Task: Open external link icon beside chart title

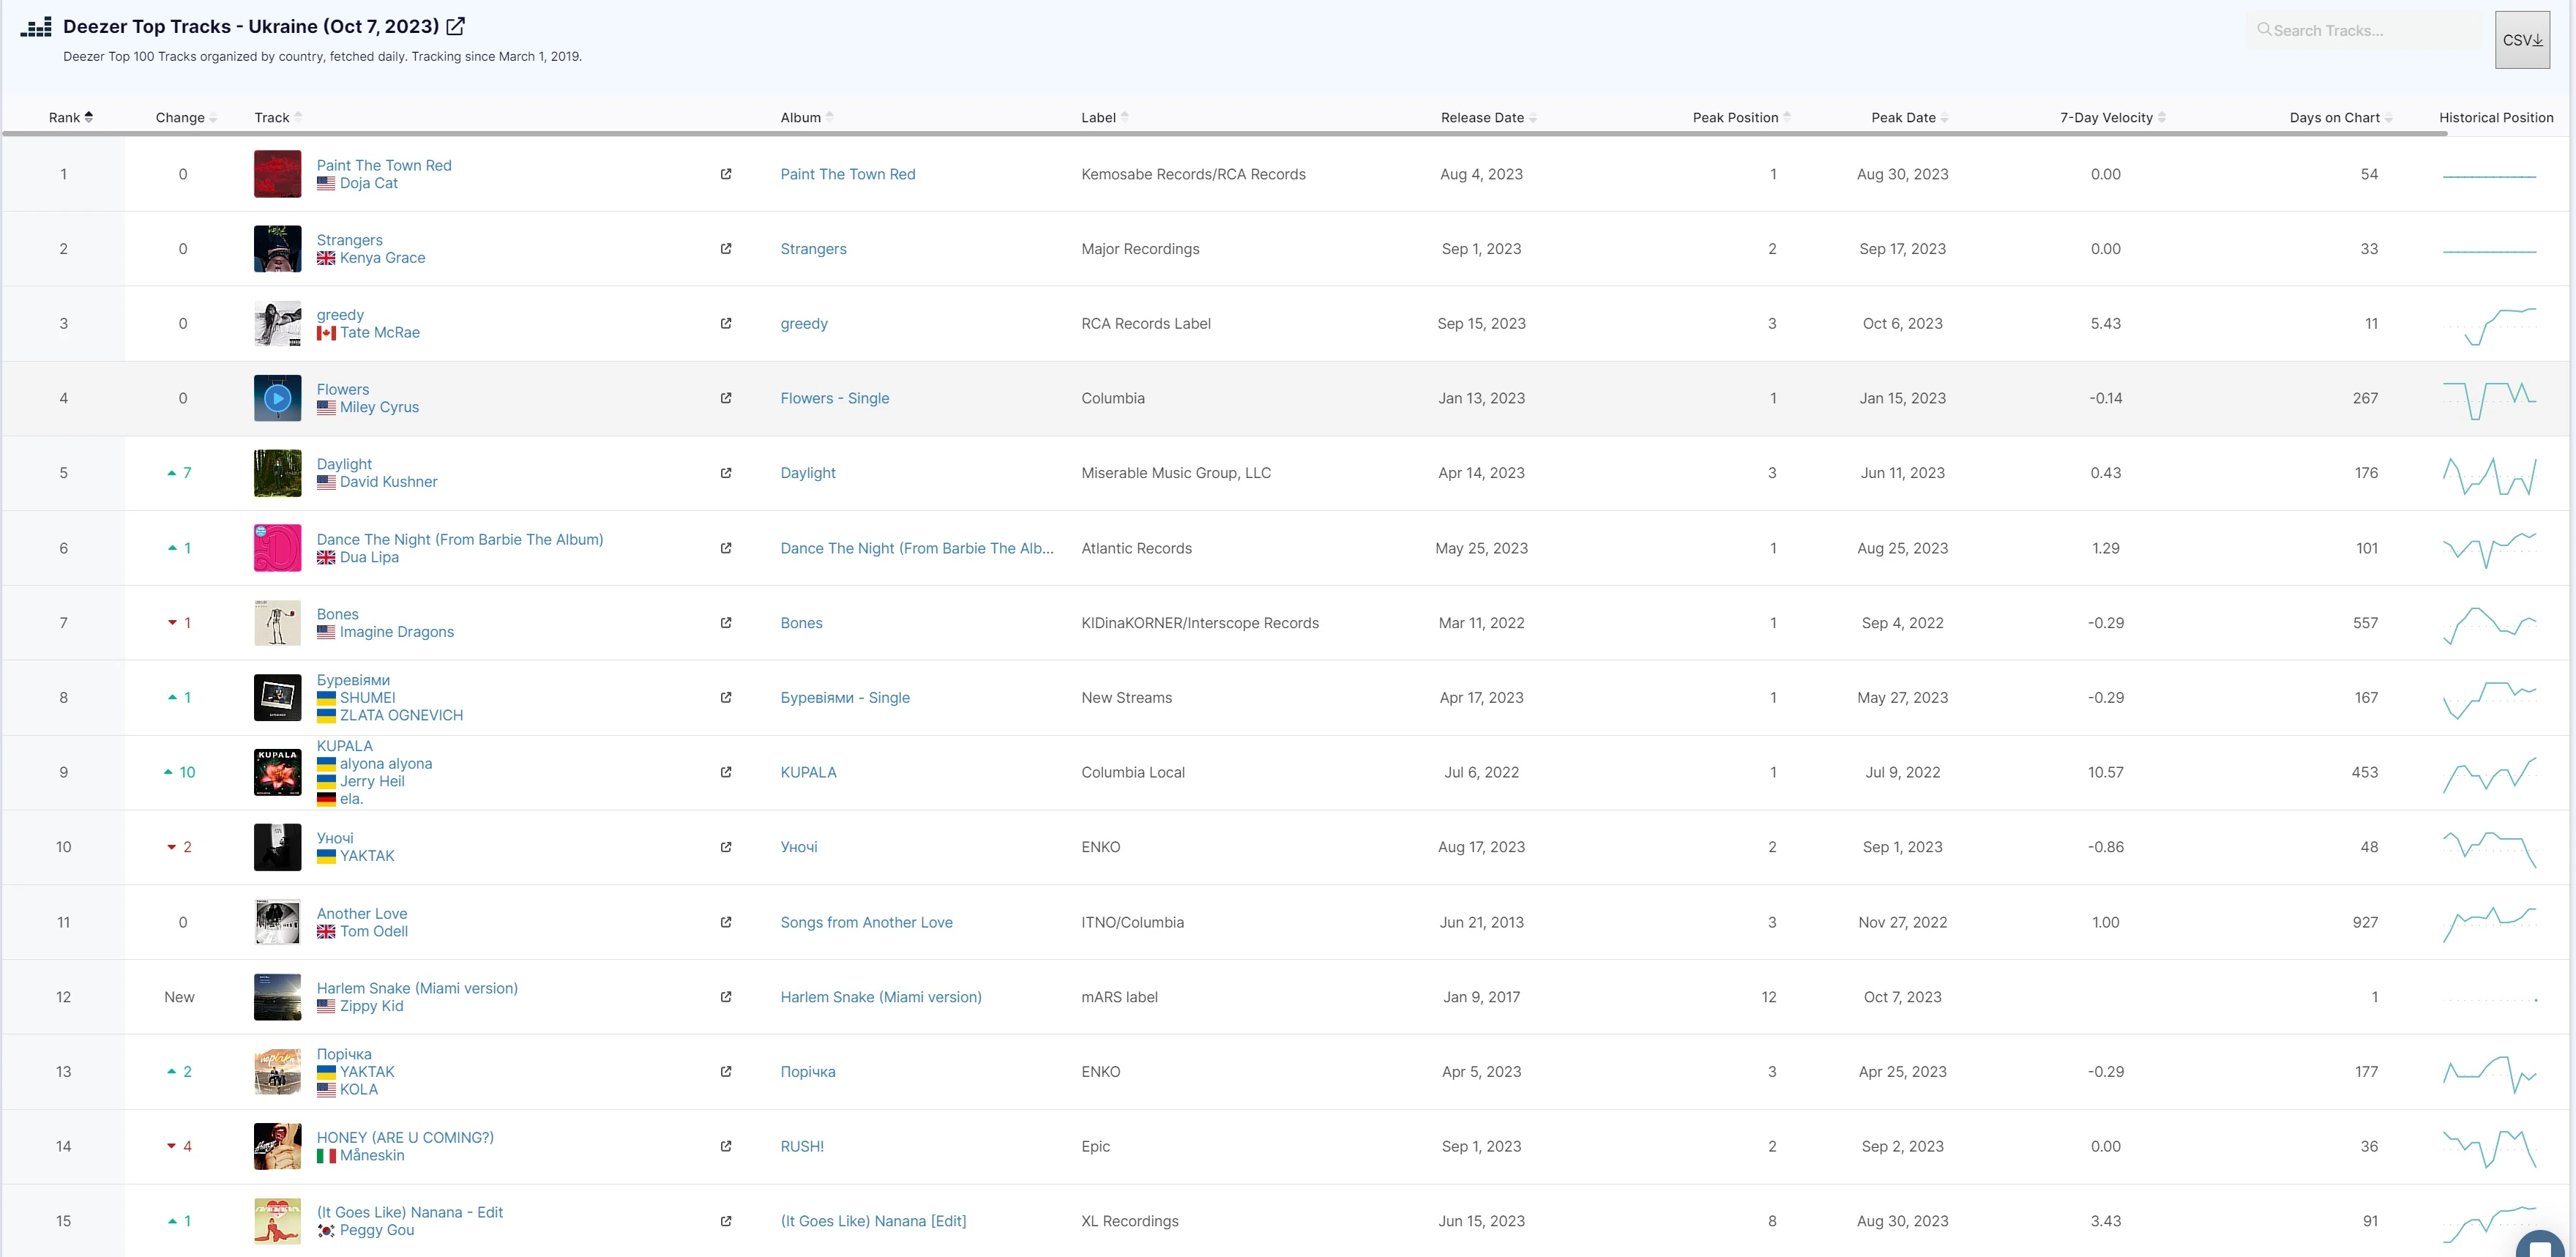Action: [455, 26]
